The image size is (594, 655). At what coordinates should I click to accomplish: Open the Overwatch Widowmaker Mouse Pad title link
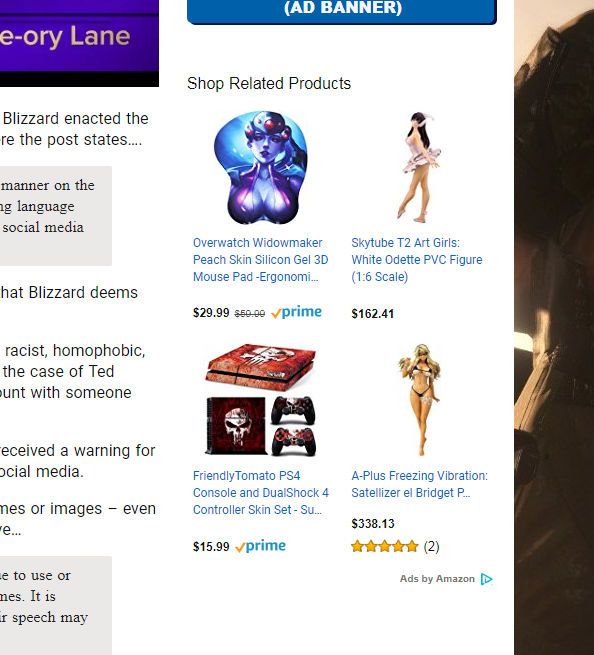pyautogui.click(x=260, y=260)
